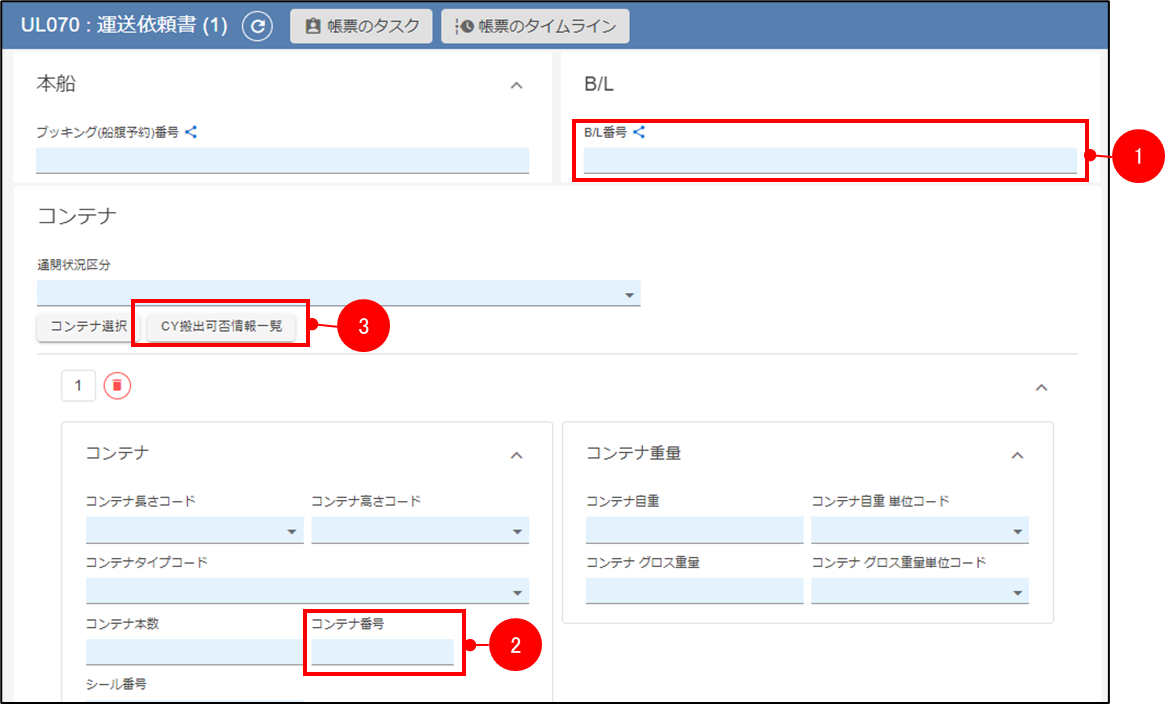
Task: Delete container row 1 with red trash icon
Action: pos(117,386)
